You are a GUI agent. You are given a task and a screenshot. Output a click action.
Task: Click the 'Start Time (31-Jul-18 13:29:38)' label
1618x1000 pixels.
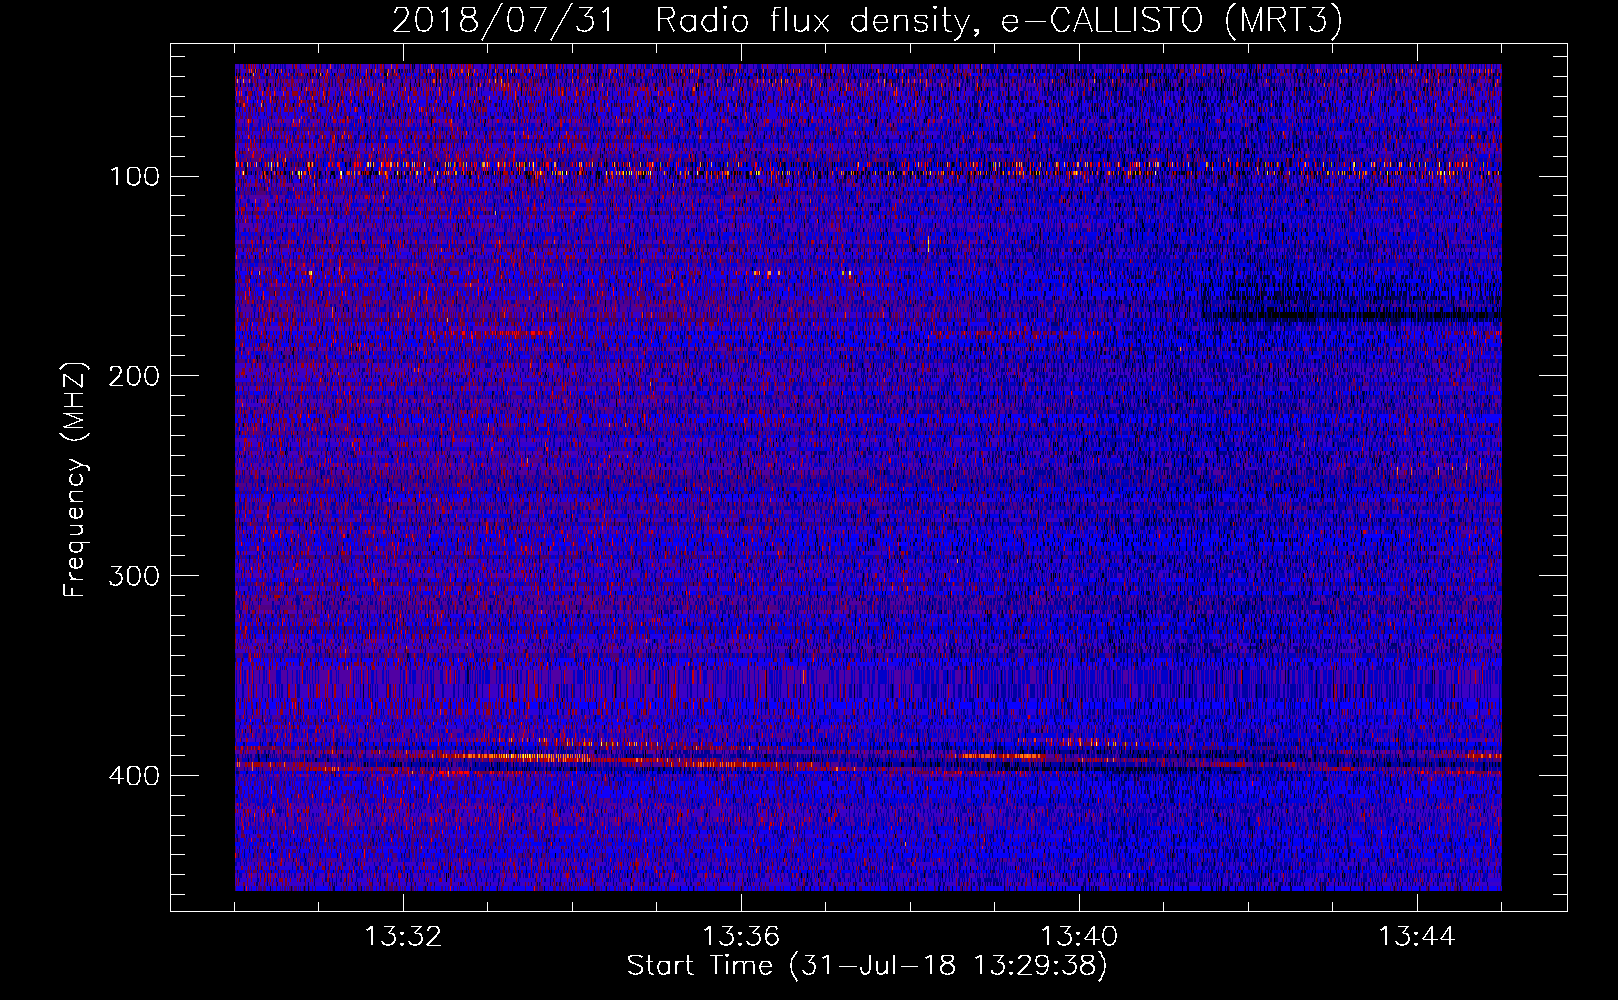point(867,966)
